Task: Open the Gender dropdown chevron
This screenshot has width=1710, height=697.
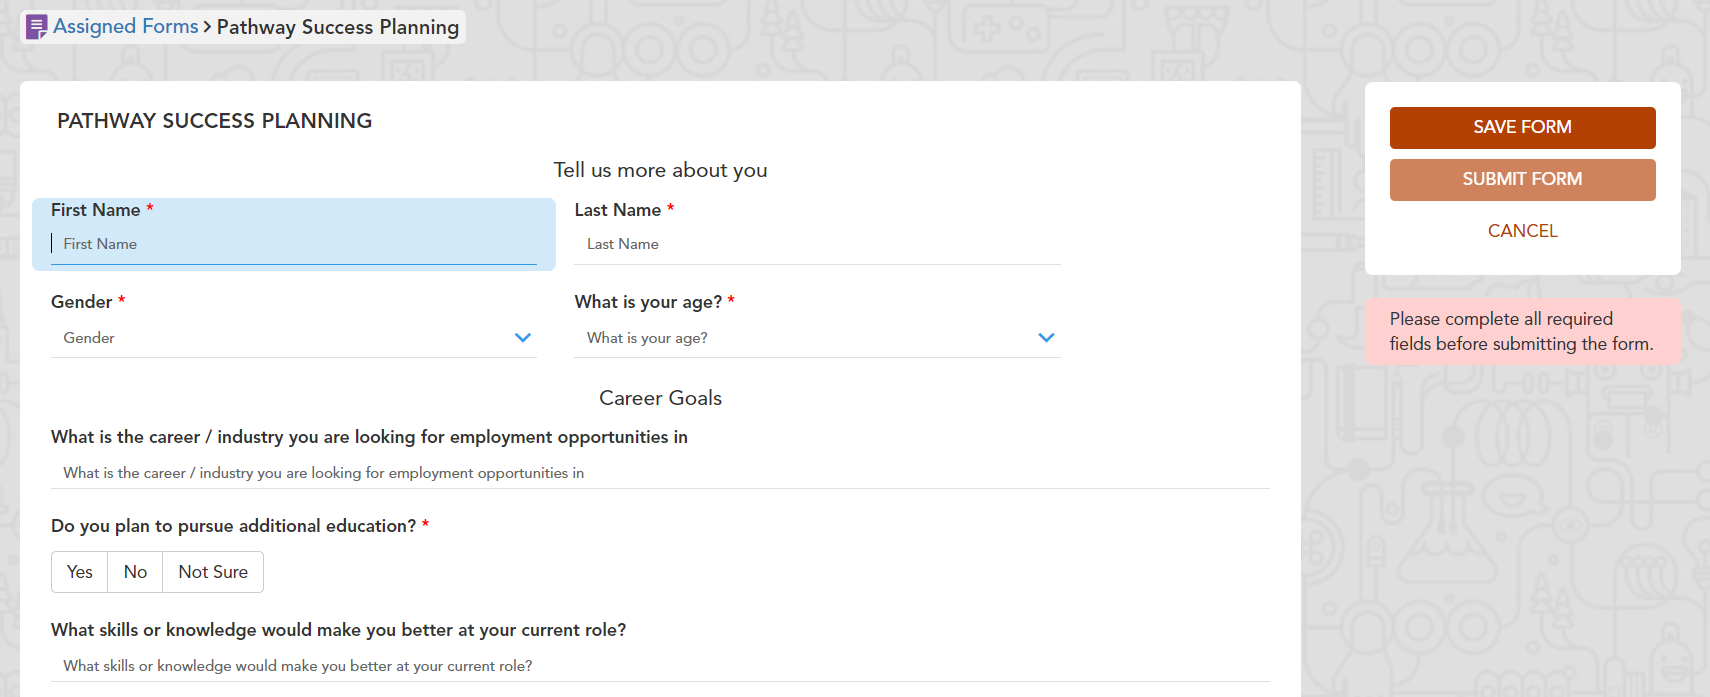Action: coord(522,338)
